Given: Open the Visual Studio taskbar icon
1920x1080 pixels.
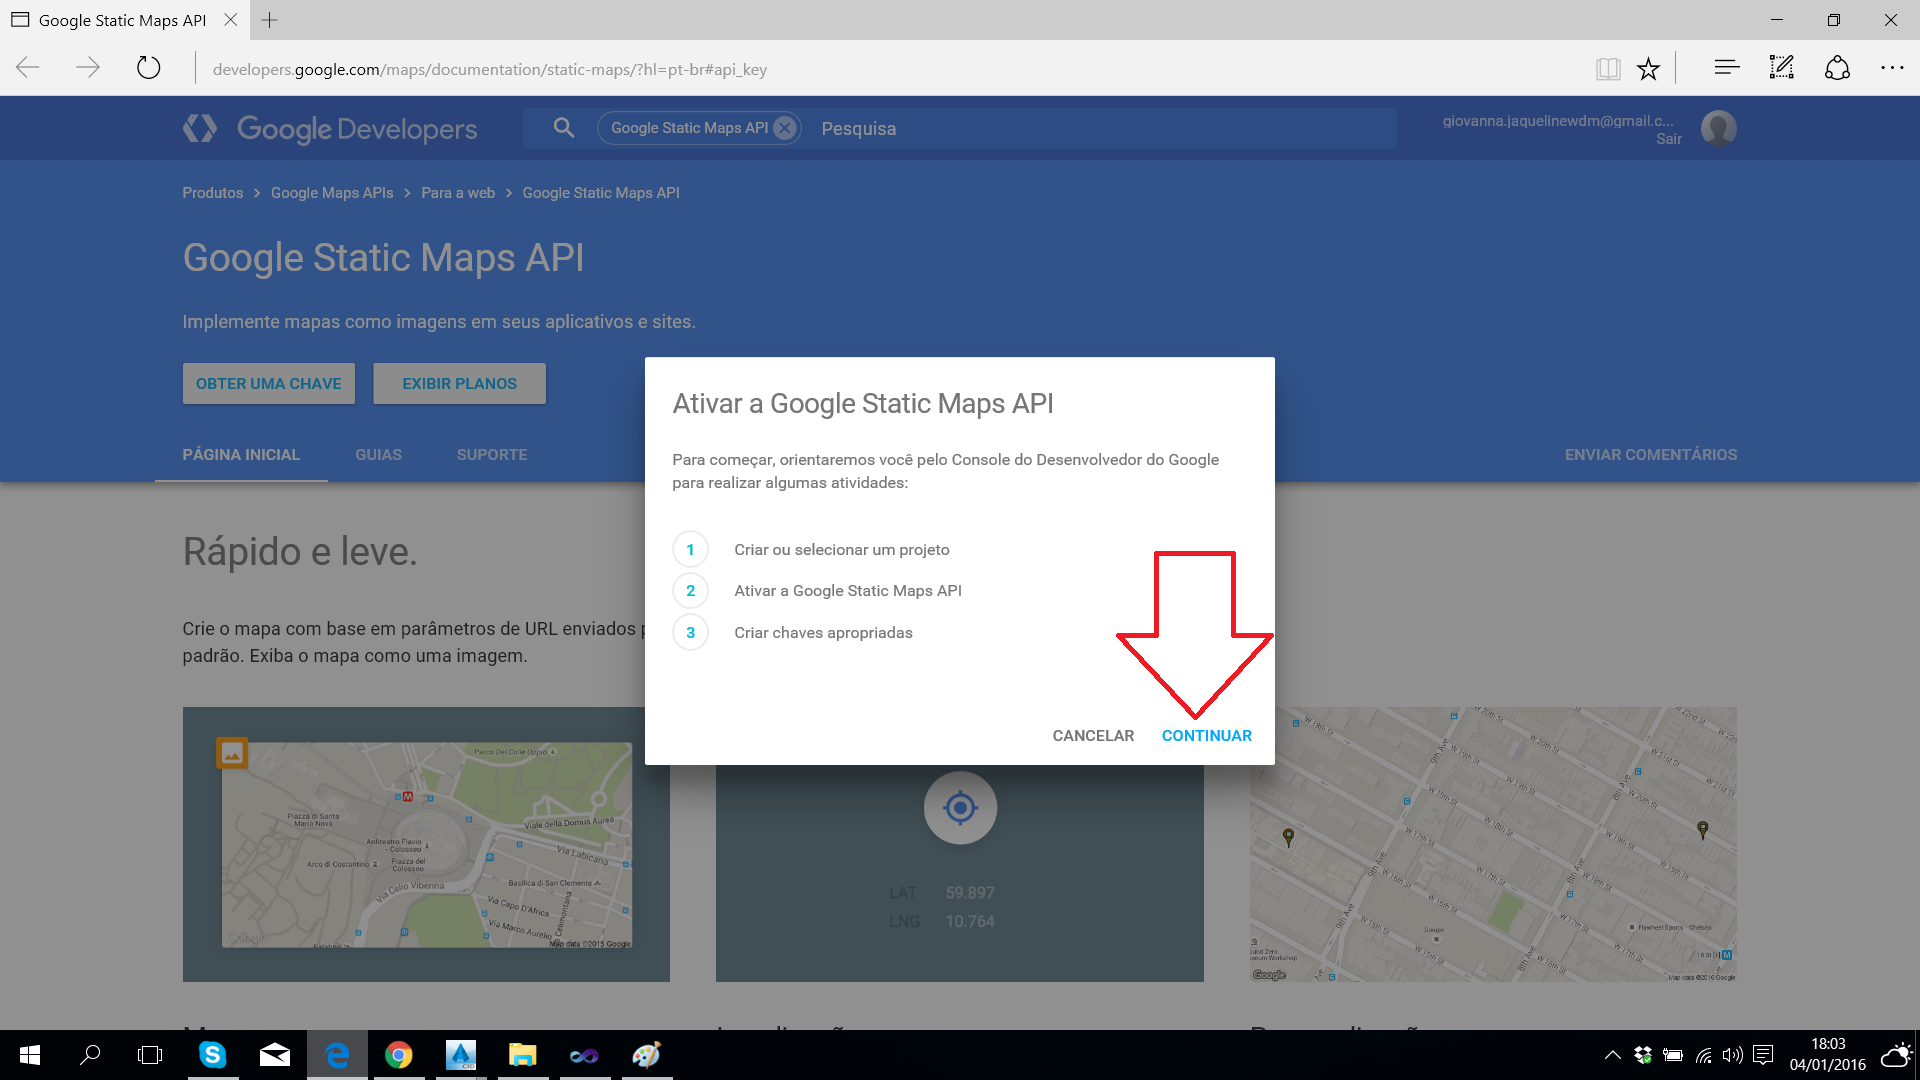Looking at the screenshot, I should coord(585,1055).
